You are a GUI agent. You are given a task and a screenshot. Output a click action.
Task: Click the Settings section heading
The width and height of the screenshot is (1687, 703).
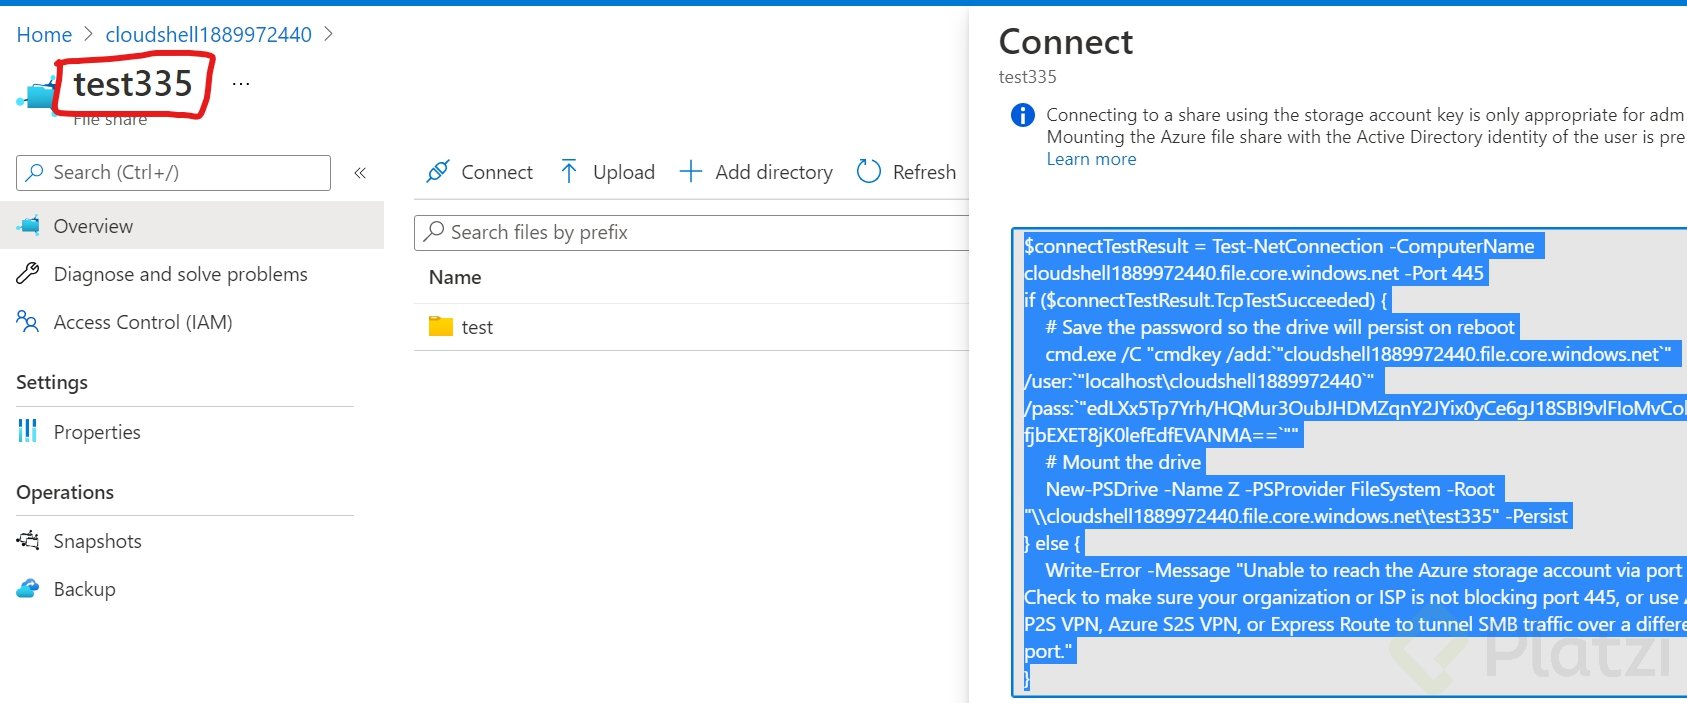[52, 382]
